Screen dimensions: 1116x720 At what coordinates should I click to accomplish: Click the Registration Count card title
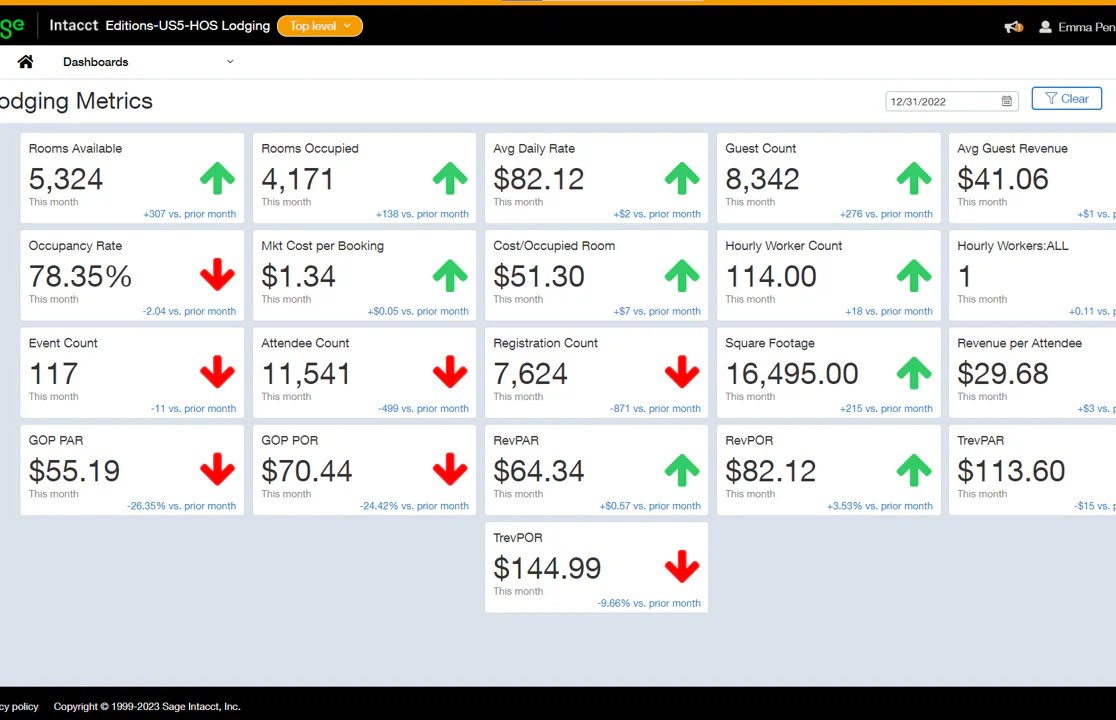545,343
